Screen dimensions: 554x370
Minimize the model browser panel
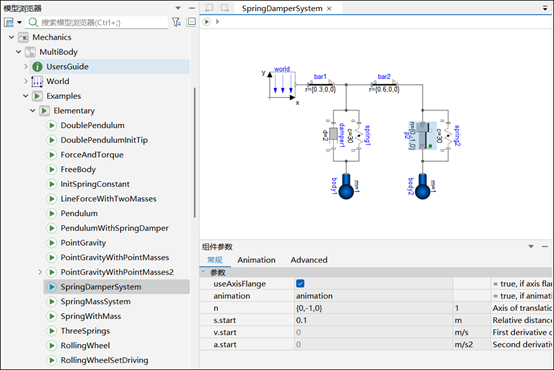(x=192, y=8)
